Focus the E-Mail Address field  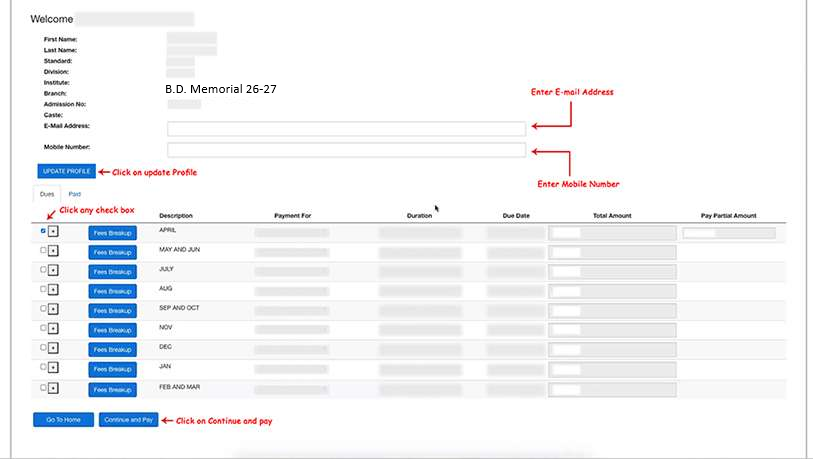pos(346,129)
